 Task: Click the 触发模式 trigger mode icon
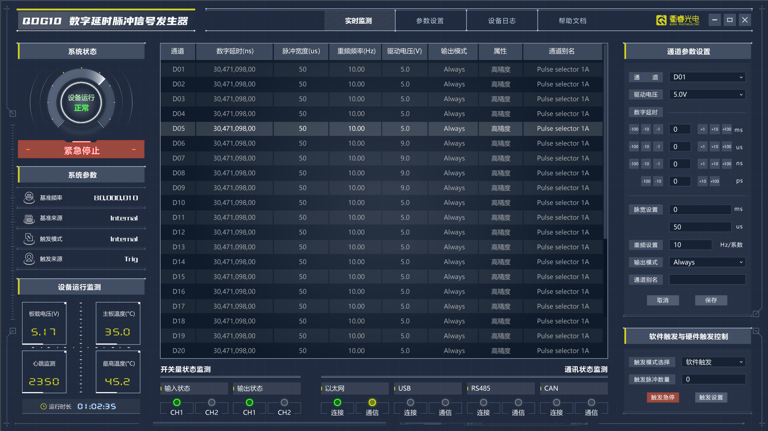[29, 239]
